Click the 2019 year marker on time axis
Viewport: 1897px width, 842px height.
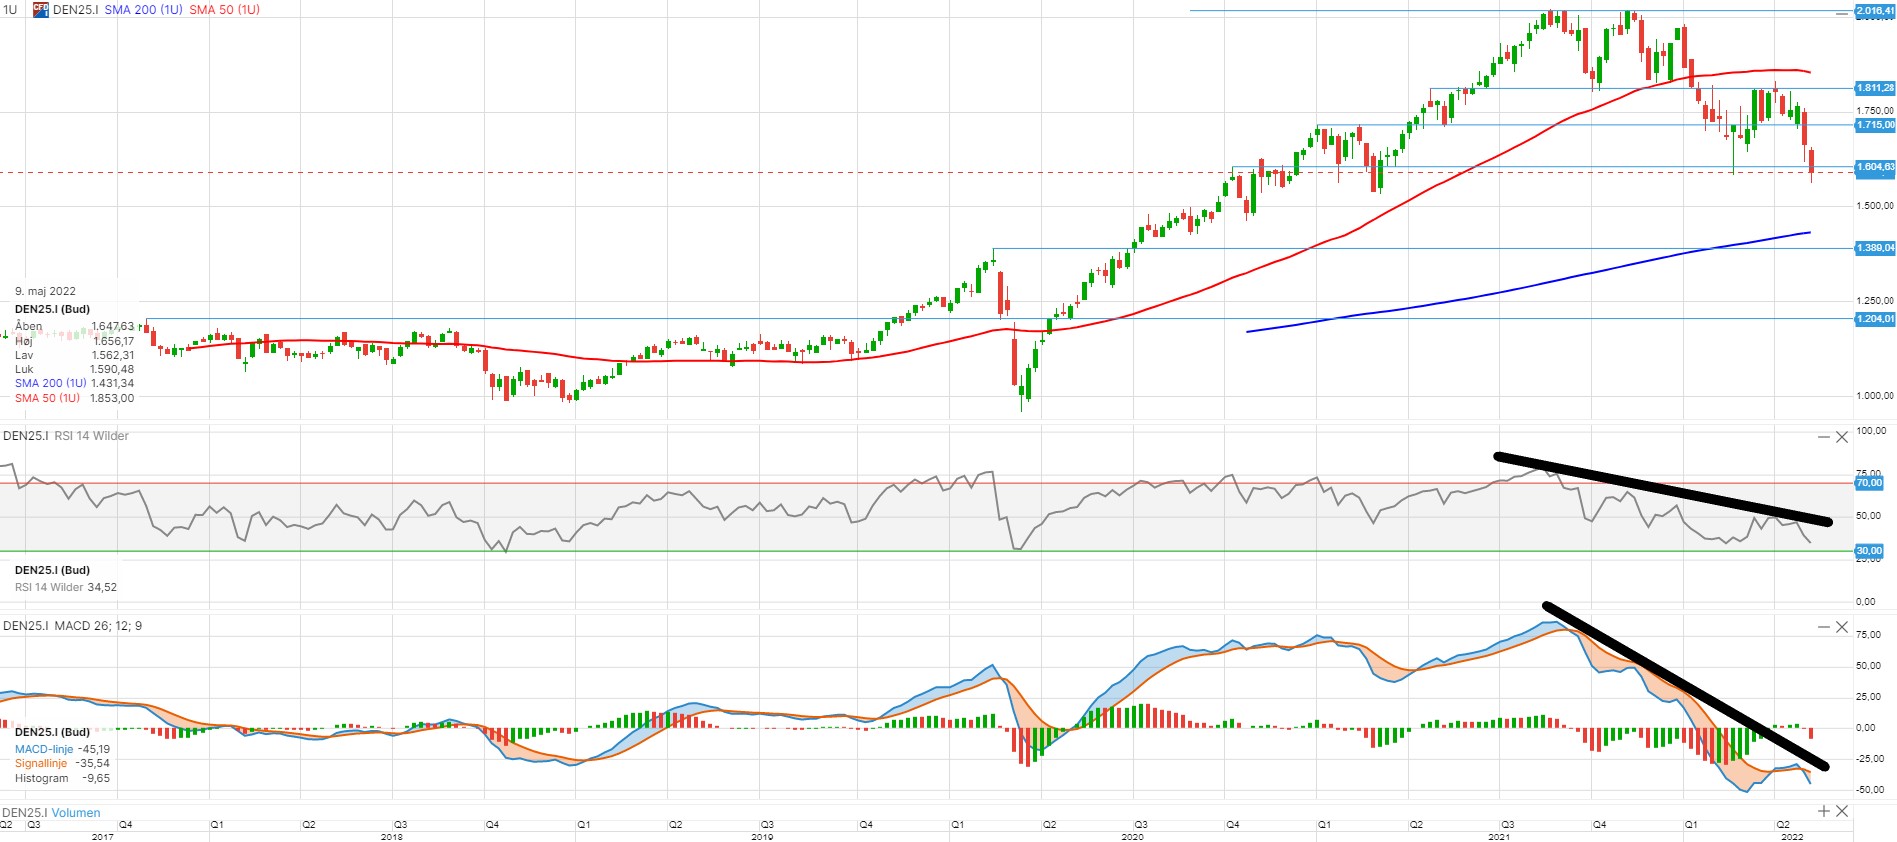762,837
